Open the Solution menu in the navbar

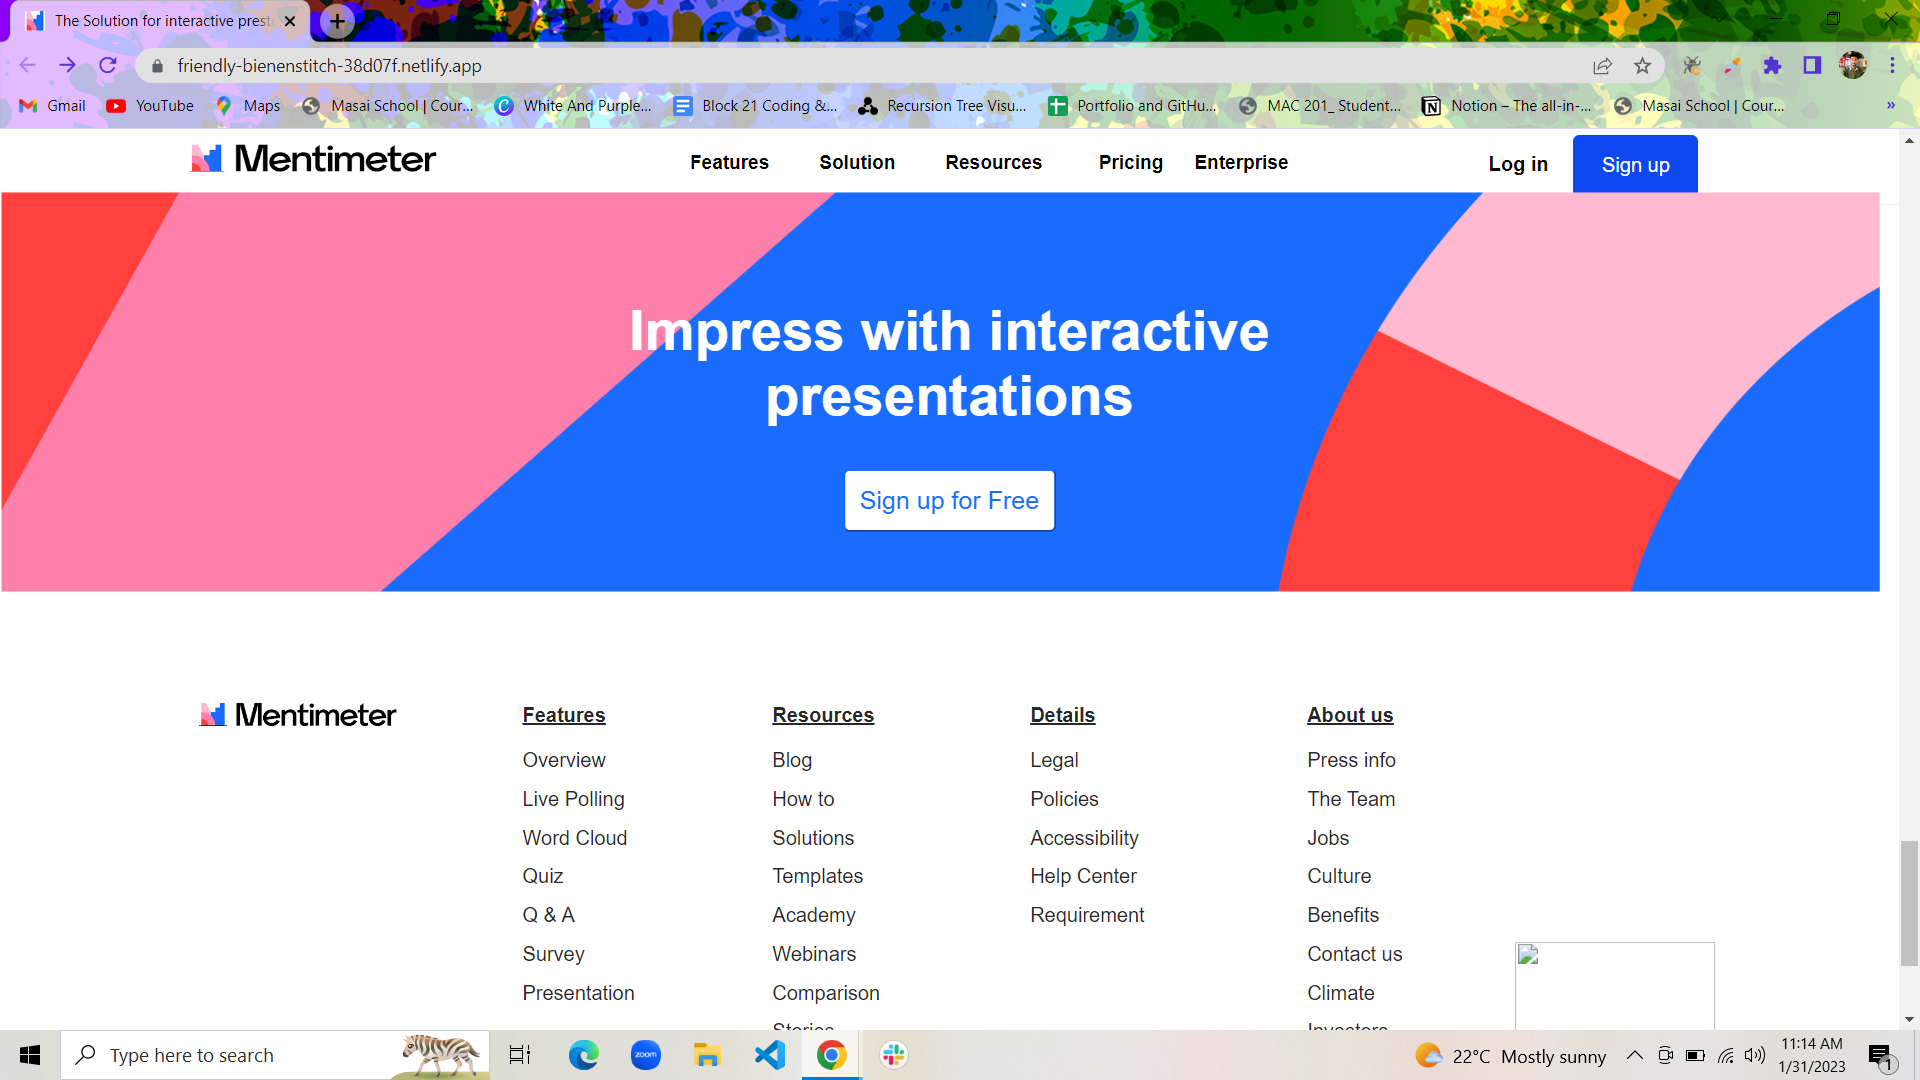point(857,163)
